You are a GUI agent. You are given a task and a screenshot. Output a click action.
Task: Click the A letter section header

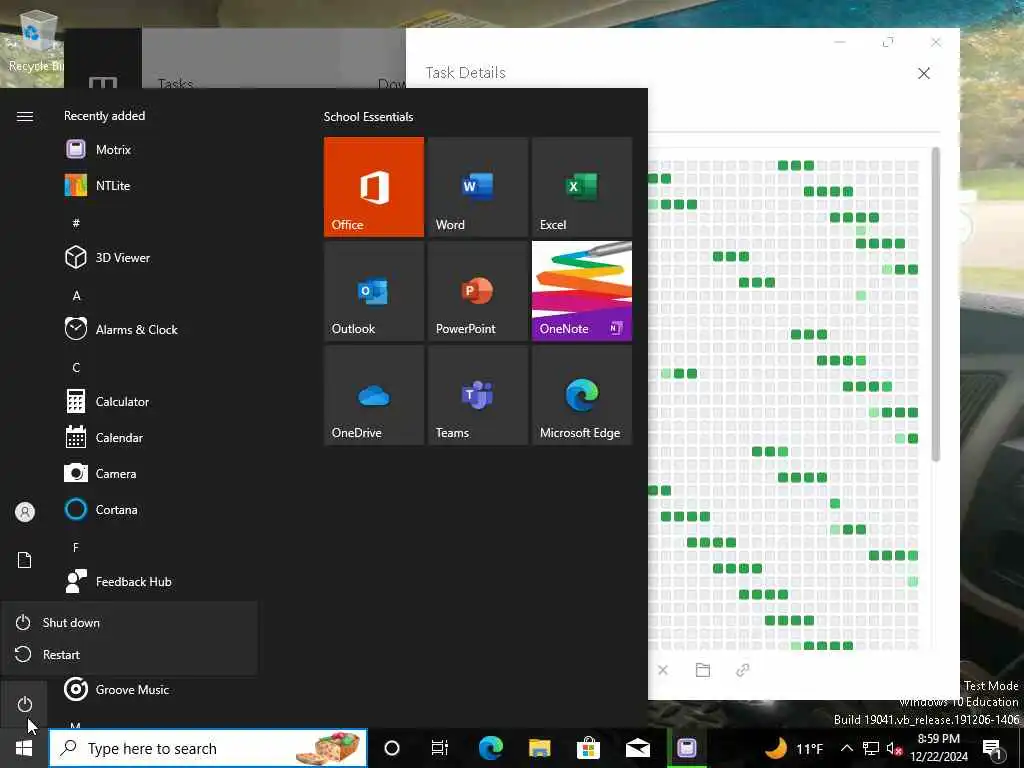76,295
